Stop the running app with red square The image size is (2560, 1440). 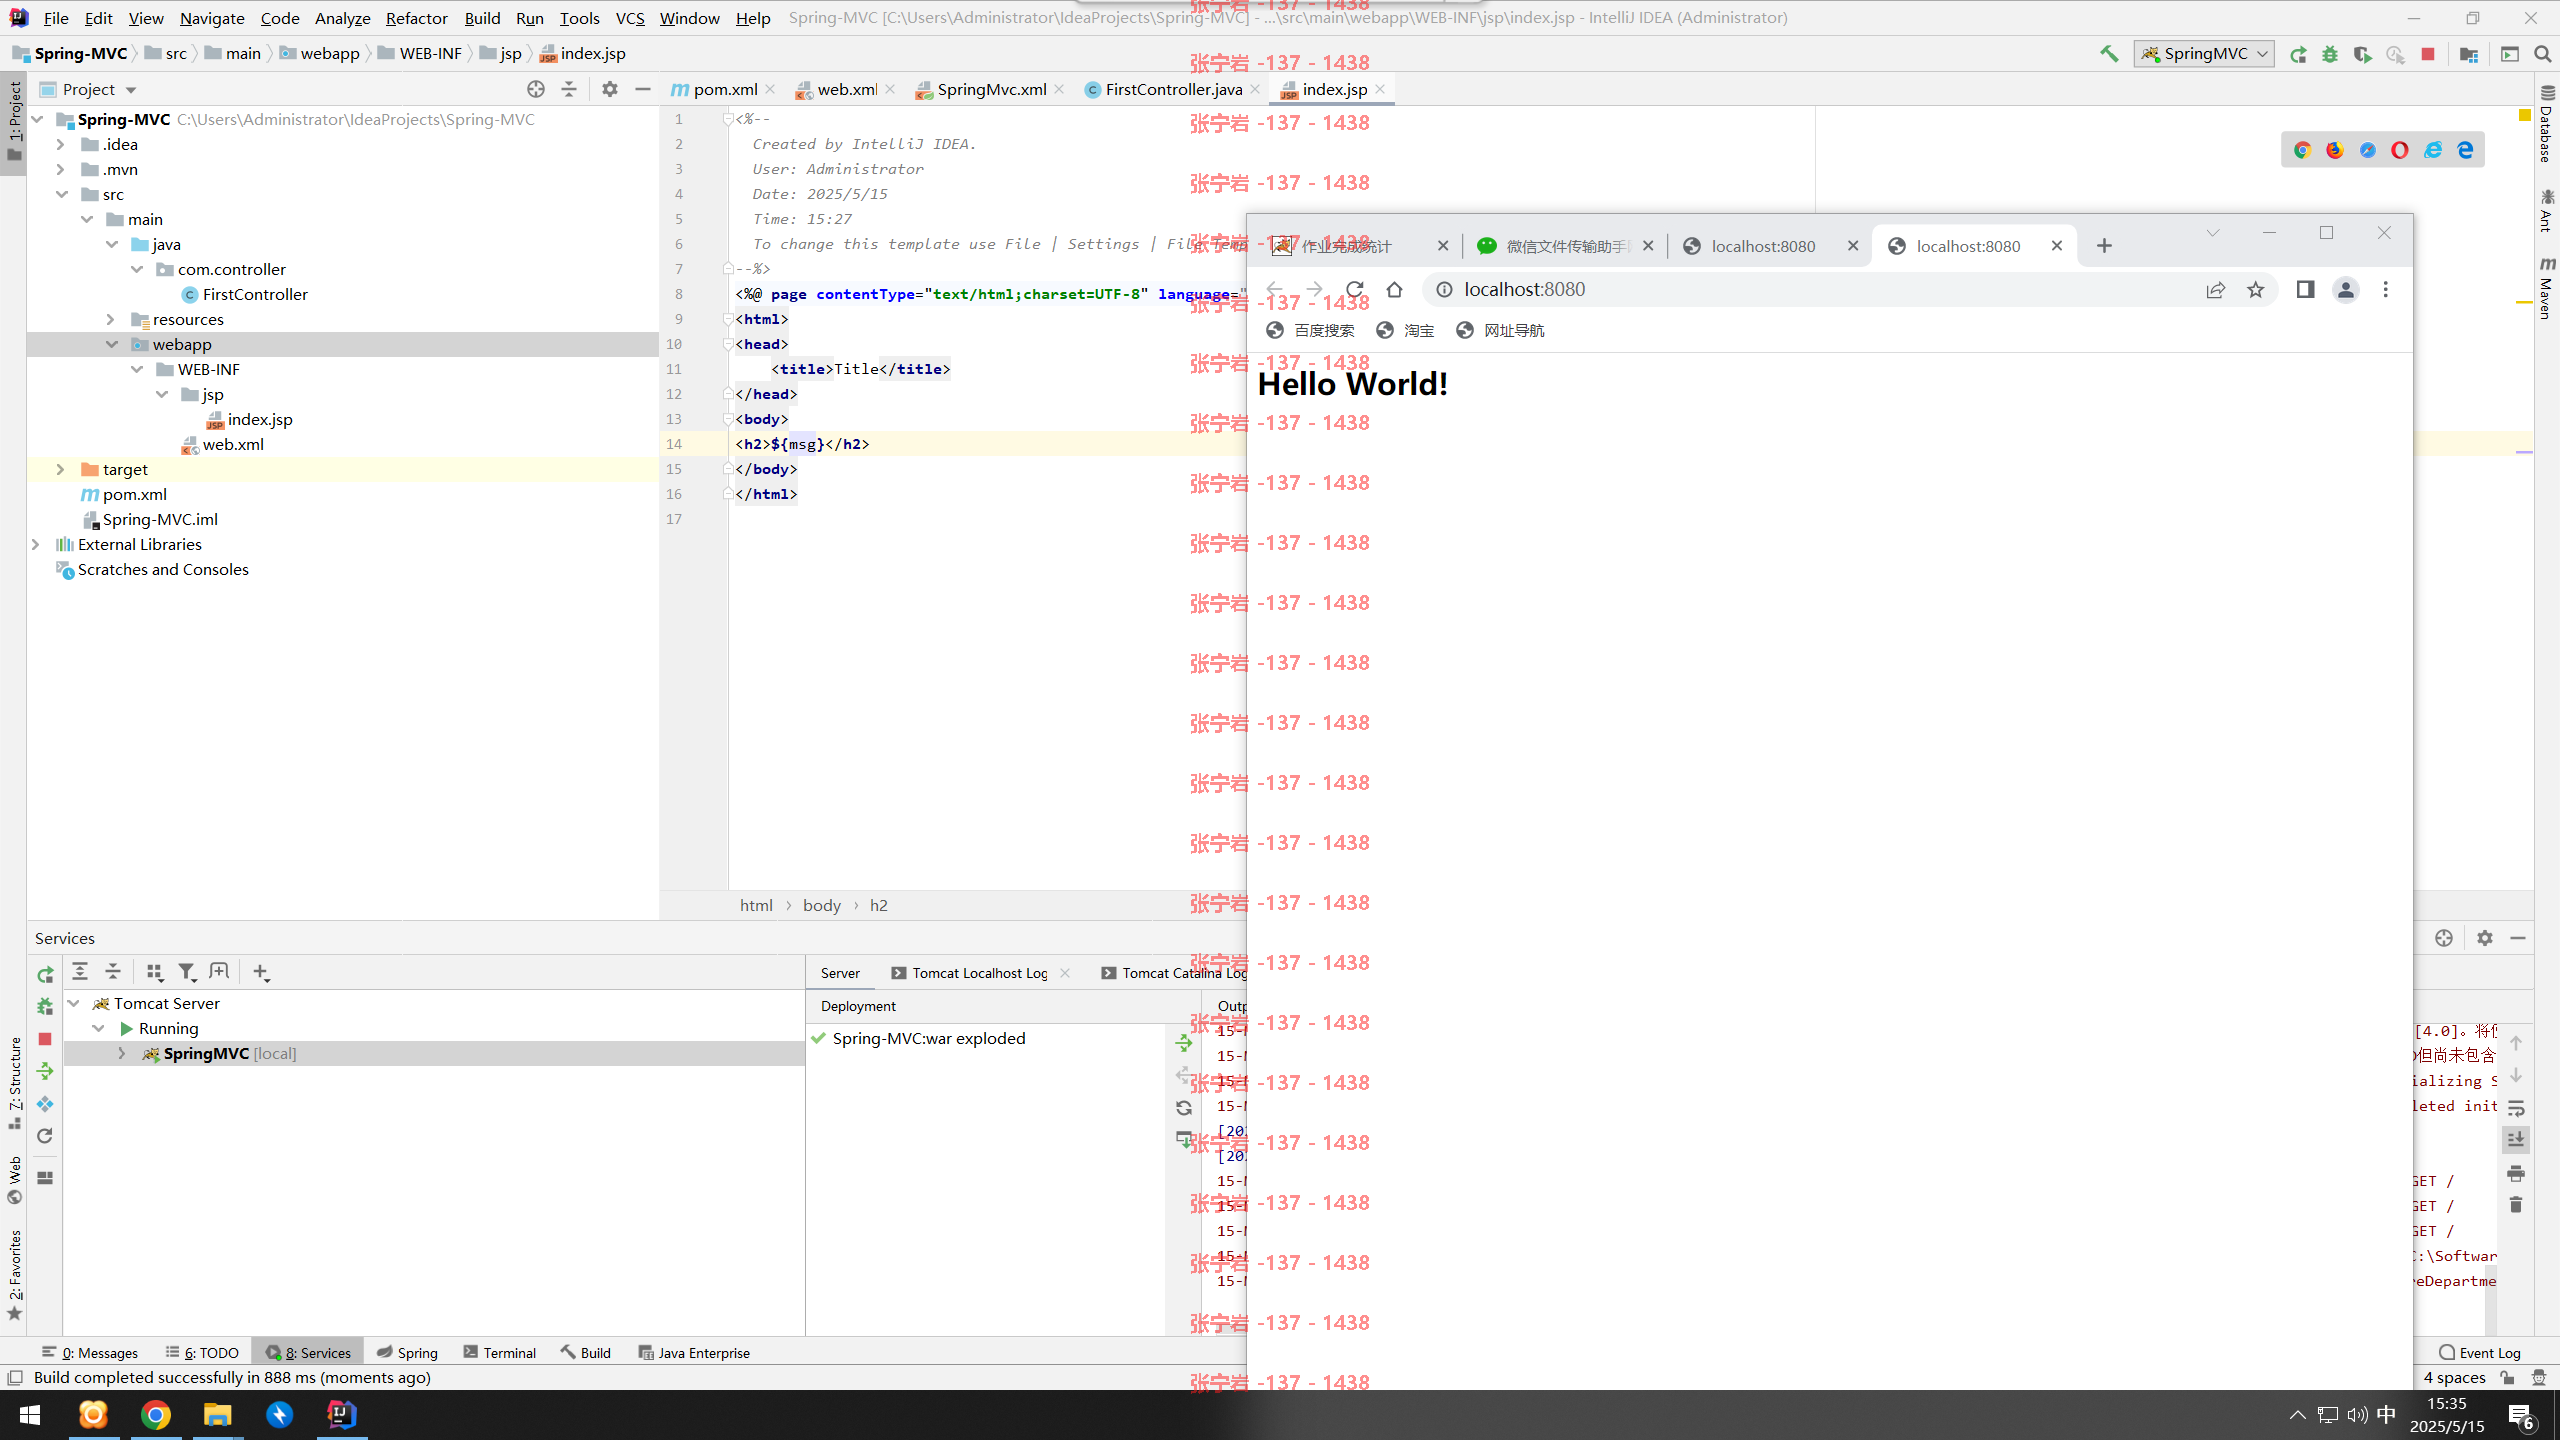click(x=2428, y=54)
